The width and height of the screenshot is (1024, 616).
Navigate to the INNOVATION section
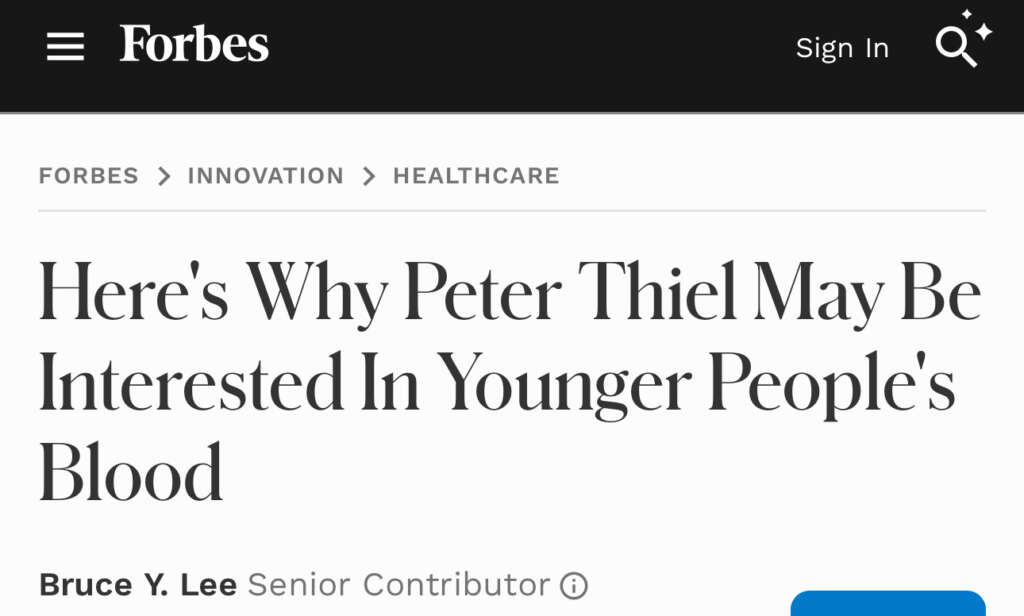point(265,175)
